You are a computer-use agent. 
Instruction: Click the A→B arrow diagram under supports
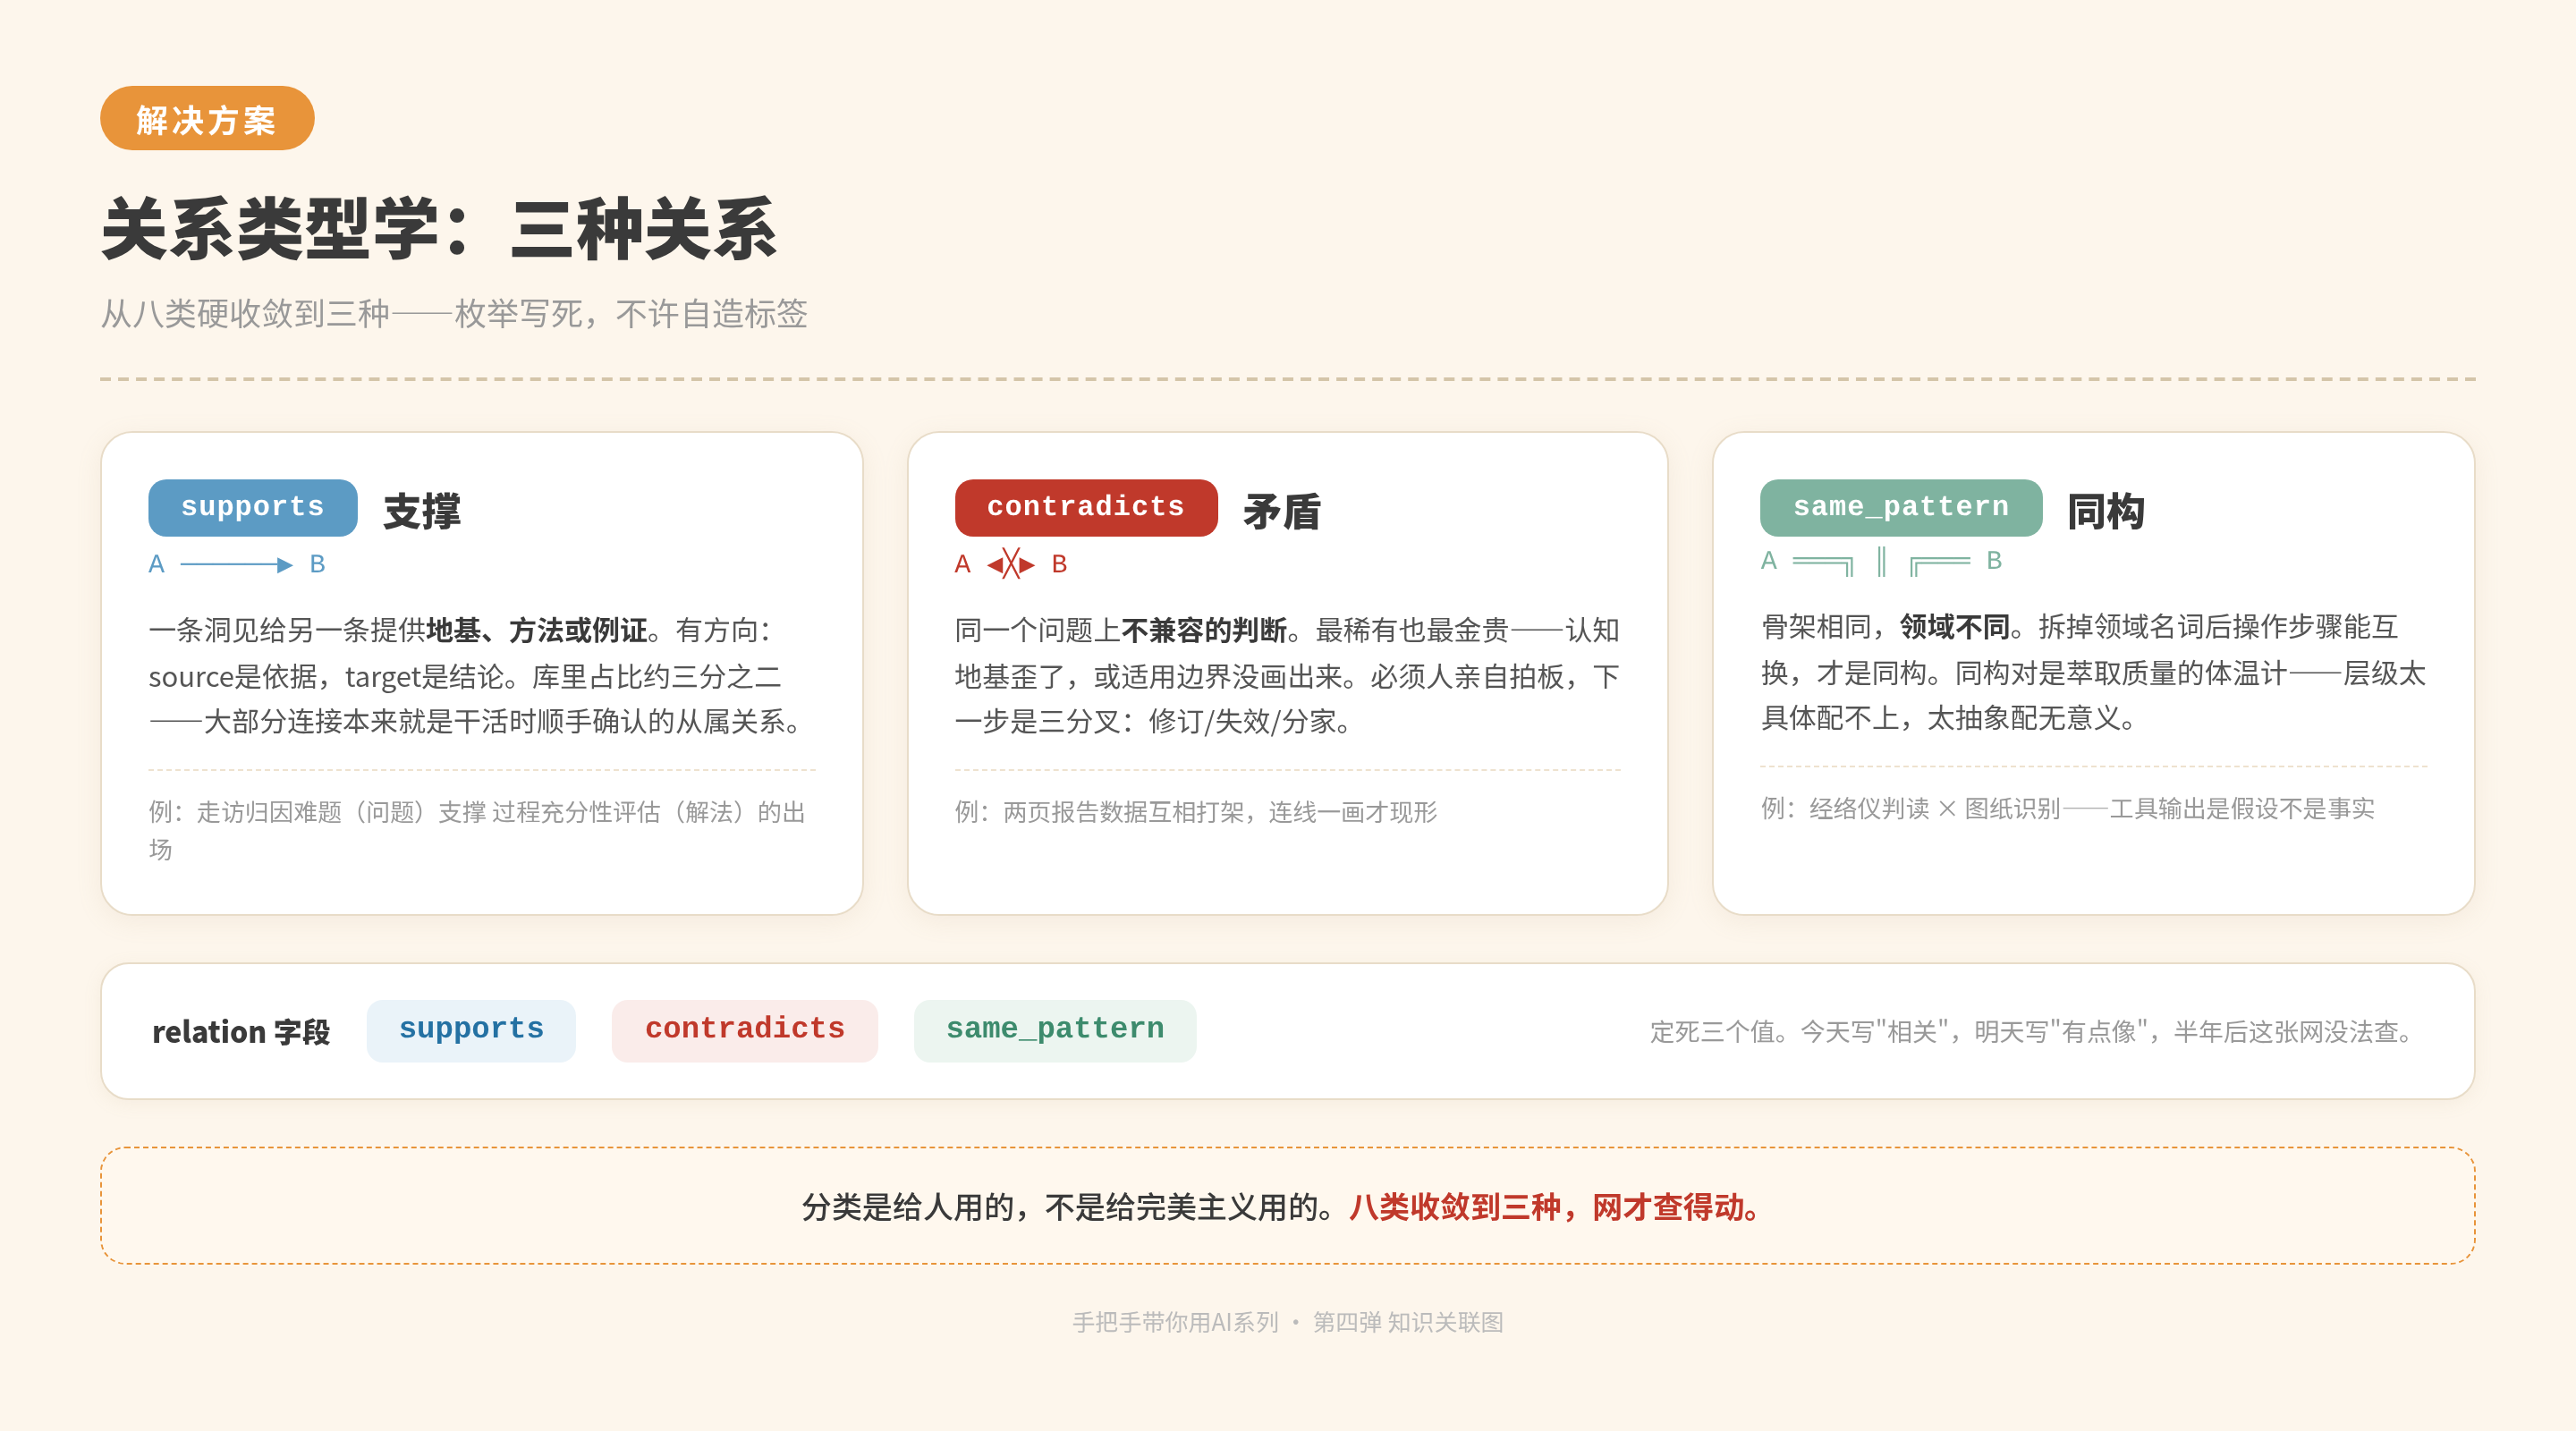(237, 565)
